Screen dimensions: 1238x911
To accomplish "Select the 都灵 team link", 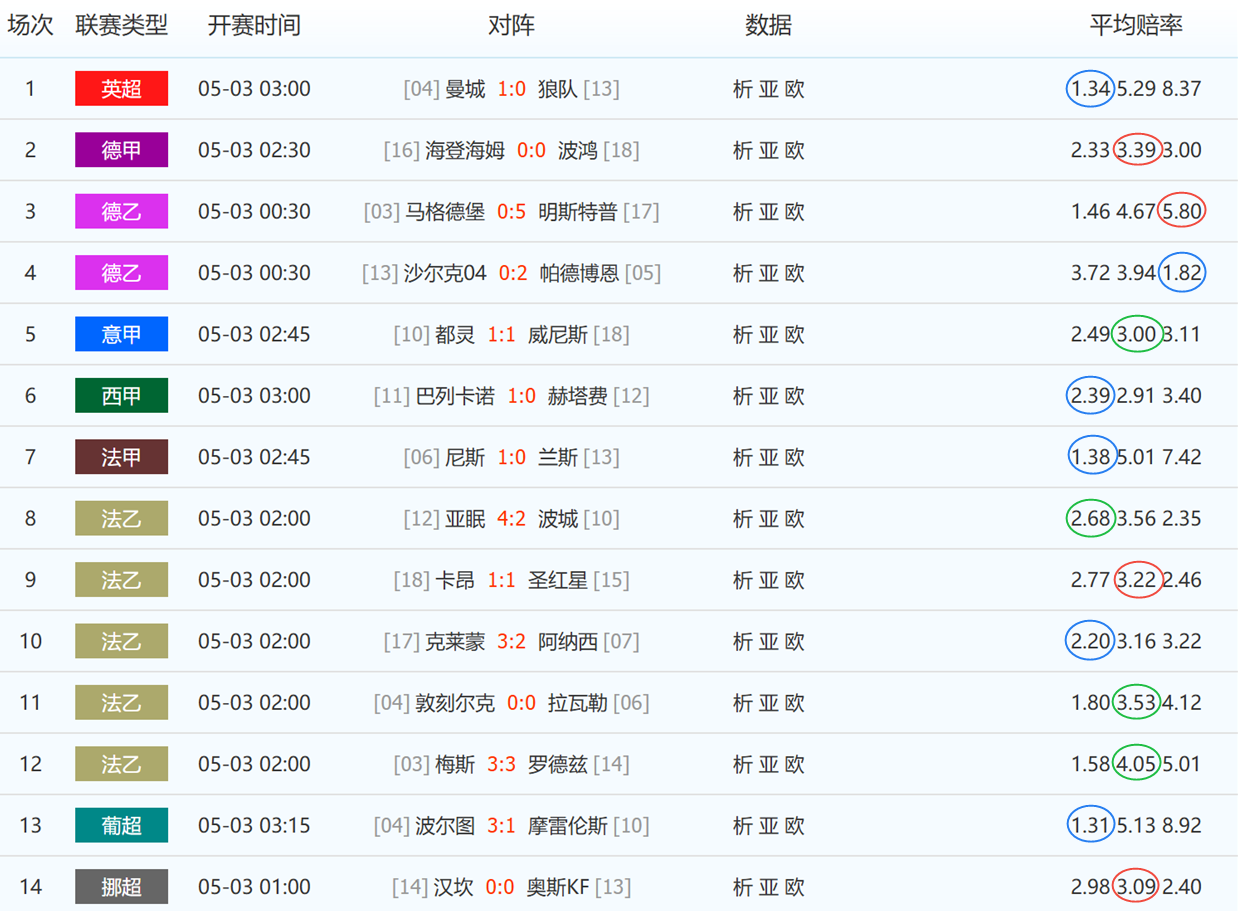I will coord(455,334).
